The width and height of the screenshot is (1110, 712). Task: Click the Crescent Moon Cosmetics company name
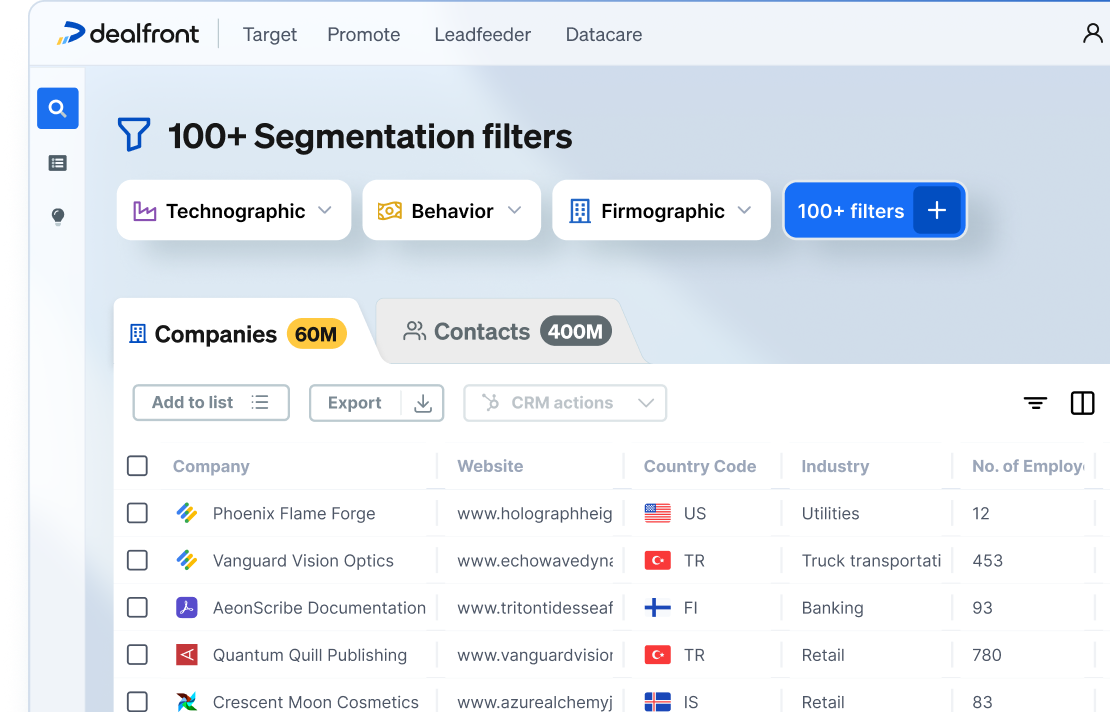(x=316, y=702)
